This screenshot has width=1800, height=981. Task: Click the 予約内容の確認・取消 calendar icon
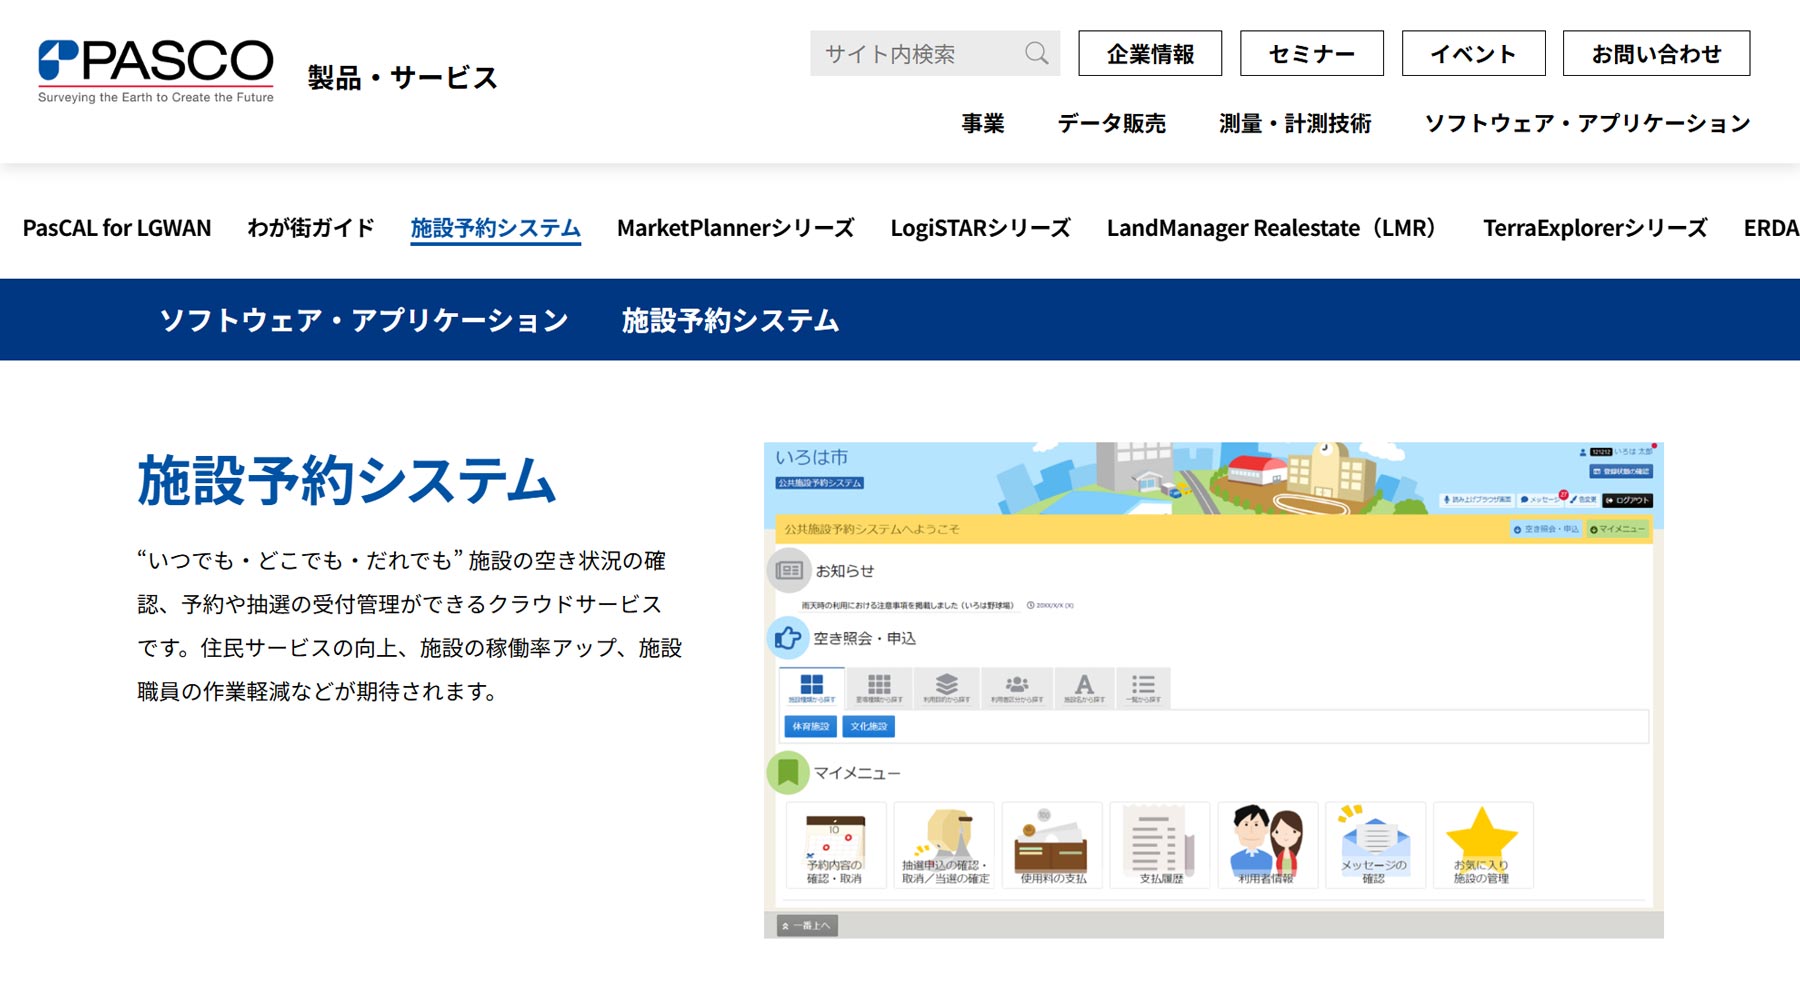click(836, 845)
